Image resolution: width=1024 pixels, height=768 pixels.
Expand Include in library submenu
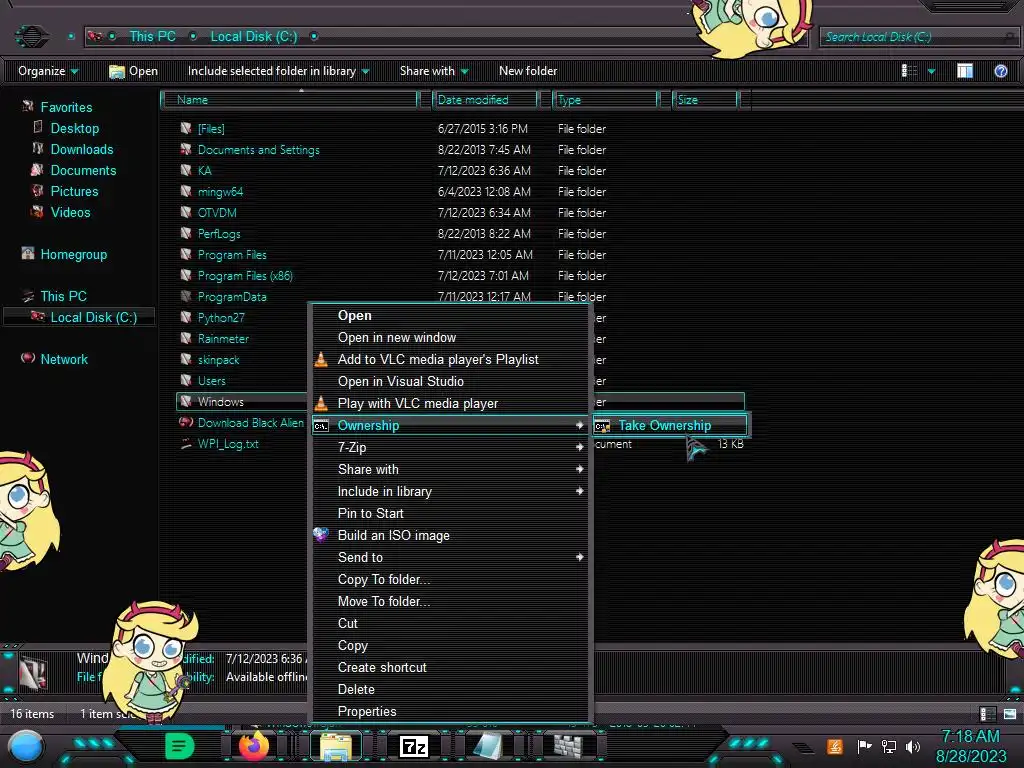coord(449,491)
